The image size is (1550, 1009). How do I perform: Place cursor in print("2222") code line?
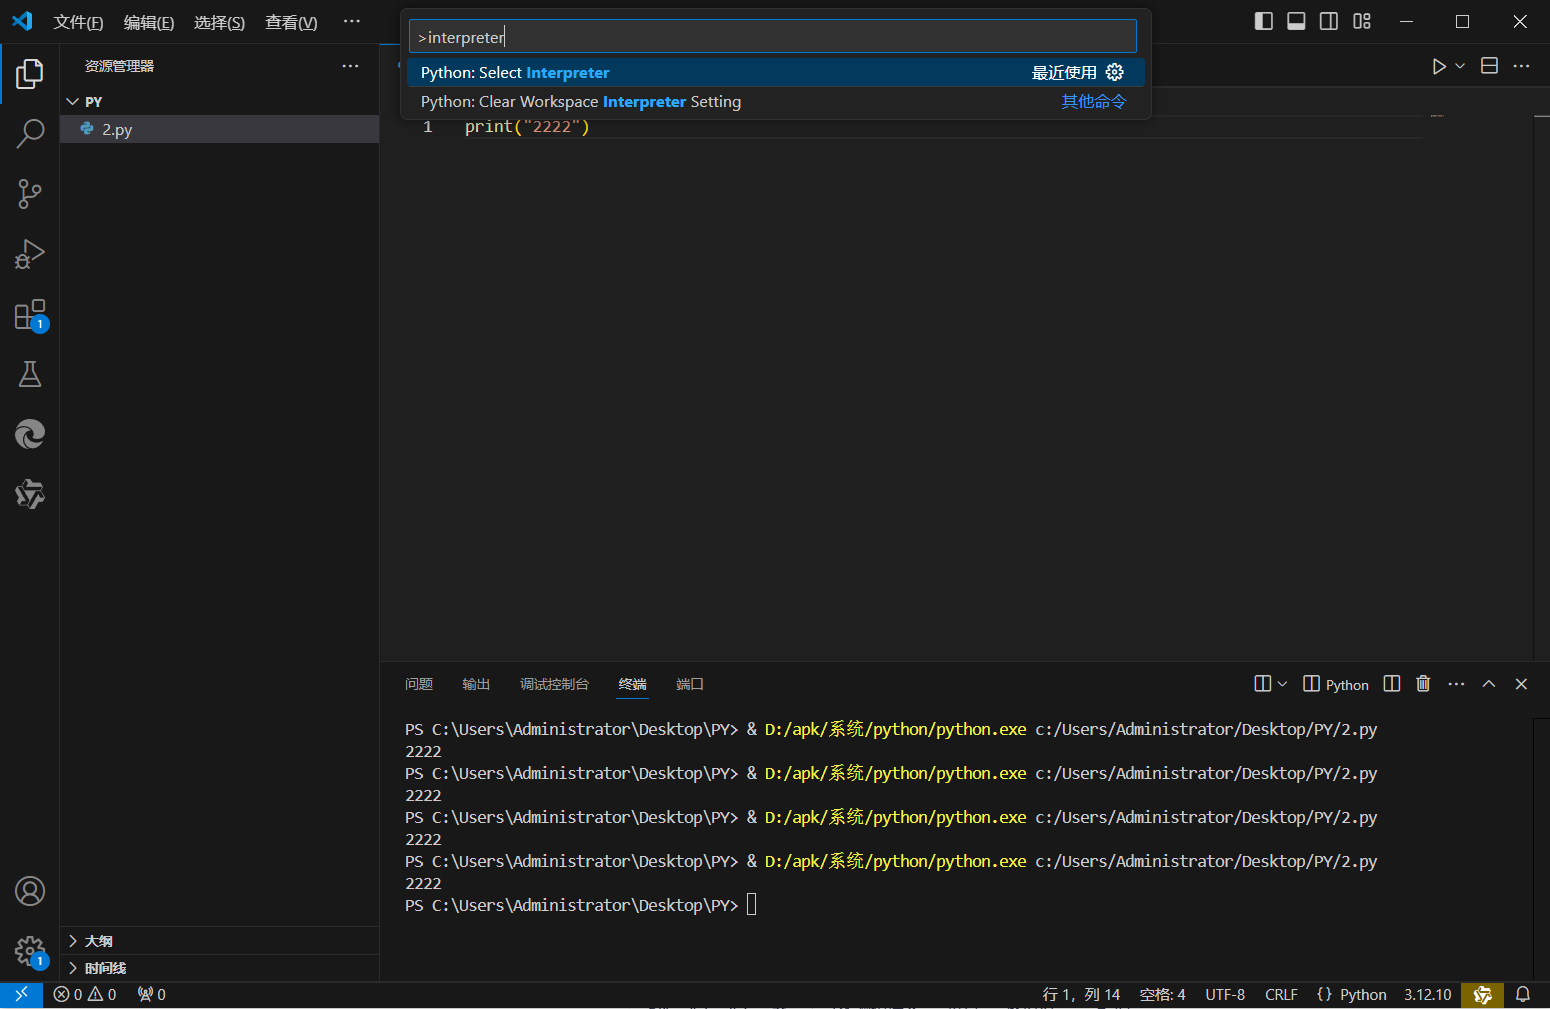pos(527,127)
